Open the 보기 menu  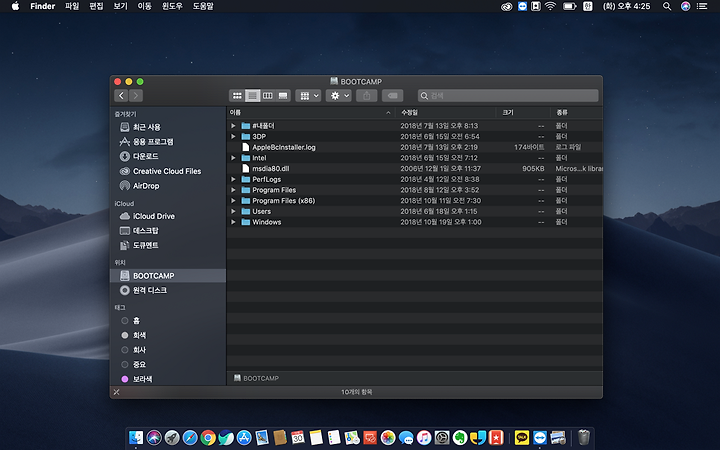(x=120, y=6)
